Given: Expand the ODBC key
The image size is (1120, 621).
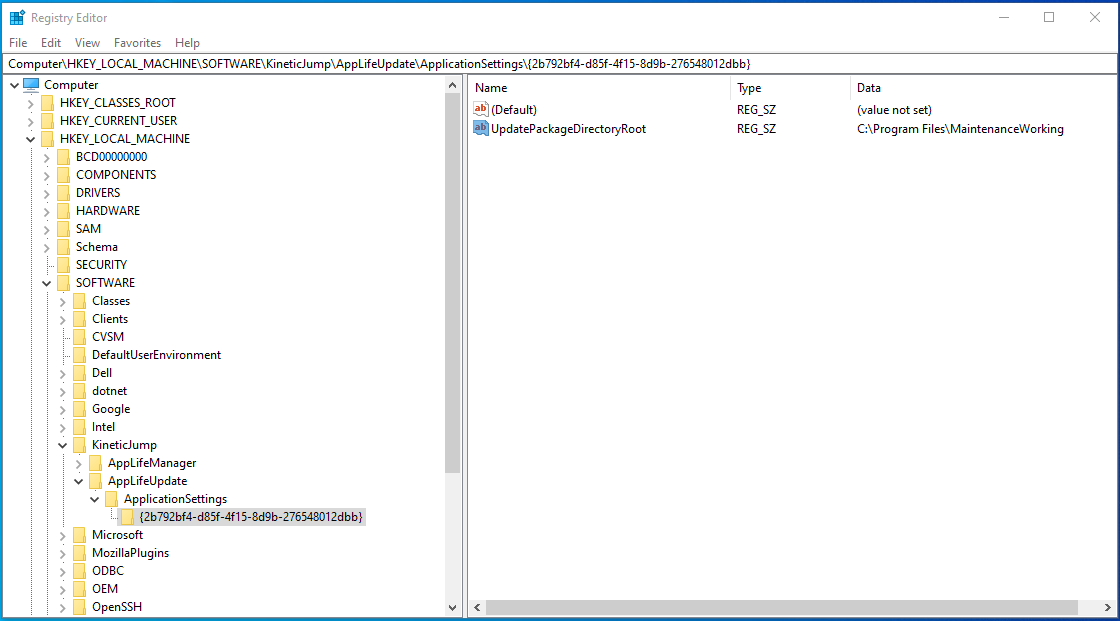Looking at the screenshot, I should (62, 572).
